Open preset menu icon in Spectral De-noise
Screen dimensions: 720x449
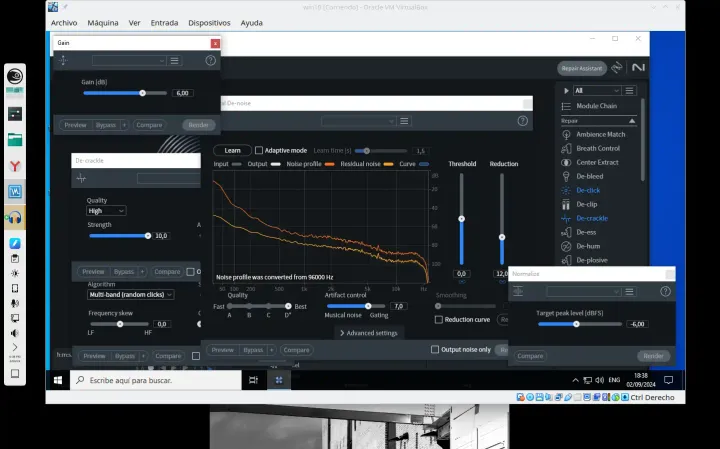pyautogui.click(x=404, y=121)
